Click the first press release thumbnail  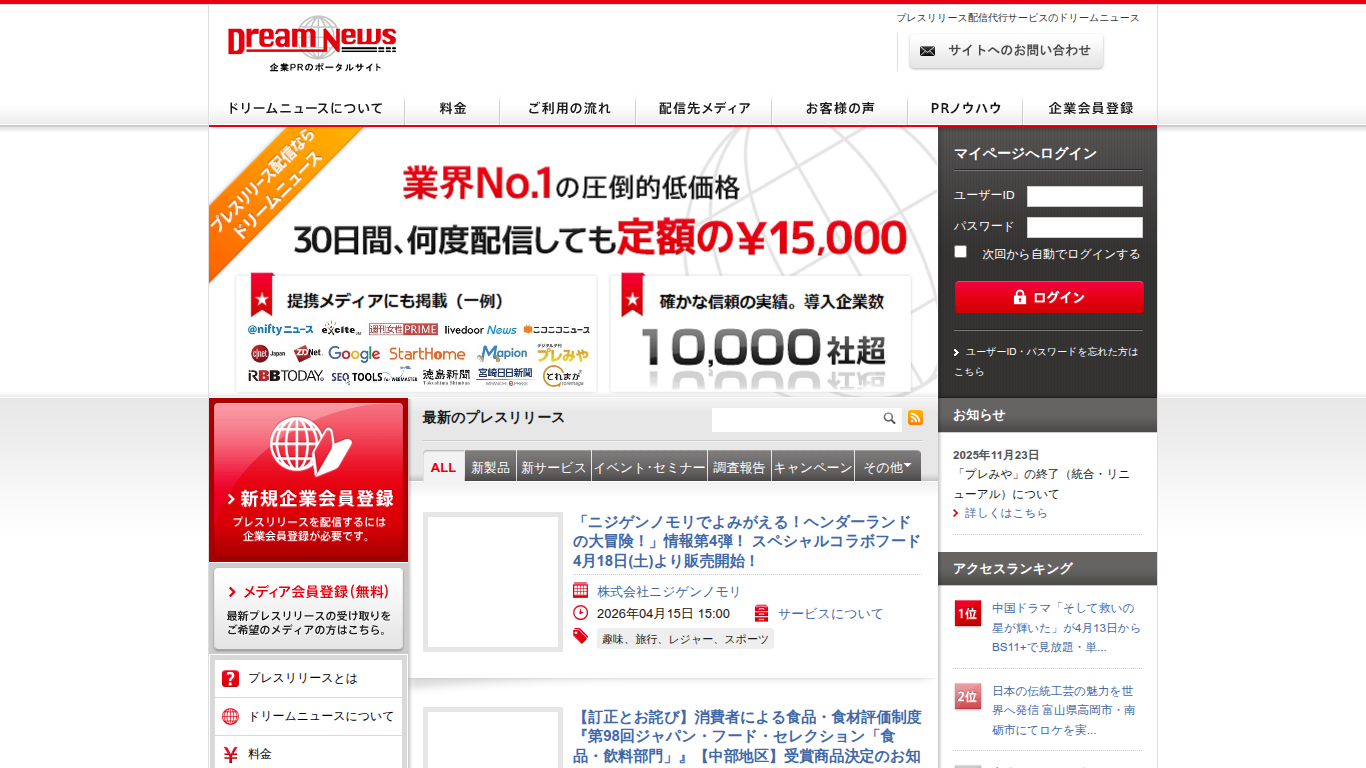(x=493, y=582)
